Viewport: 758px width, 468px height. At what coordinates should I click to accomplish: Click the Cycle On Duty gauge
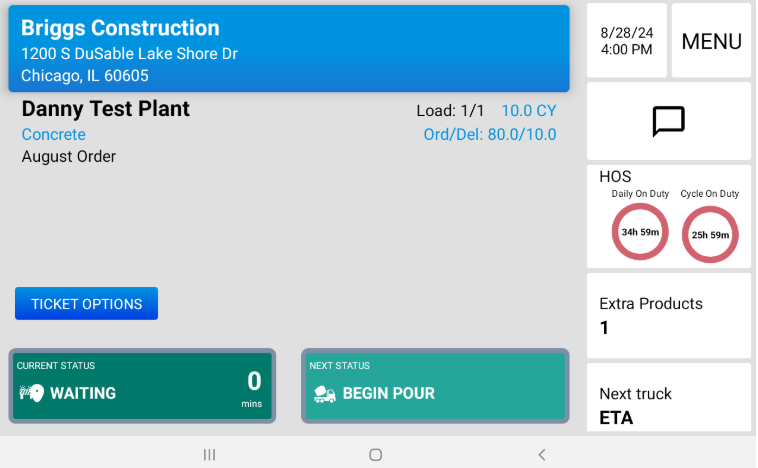click(x=710, y=235)
